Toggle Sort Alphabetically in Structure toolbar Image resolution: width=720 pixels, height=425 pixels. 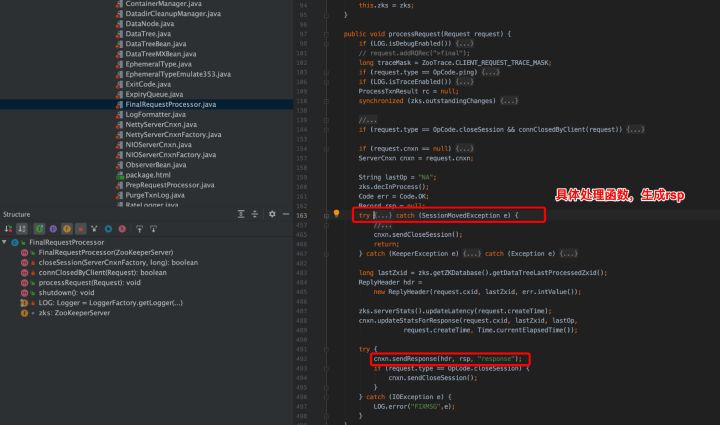click(22, 229)
